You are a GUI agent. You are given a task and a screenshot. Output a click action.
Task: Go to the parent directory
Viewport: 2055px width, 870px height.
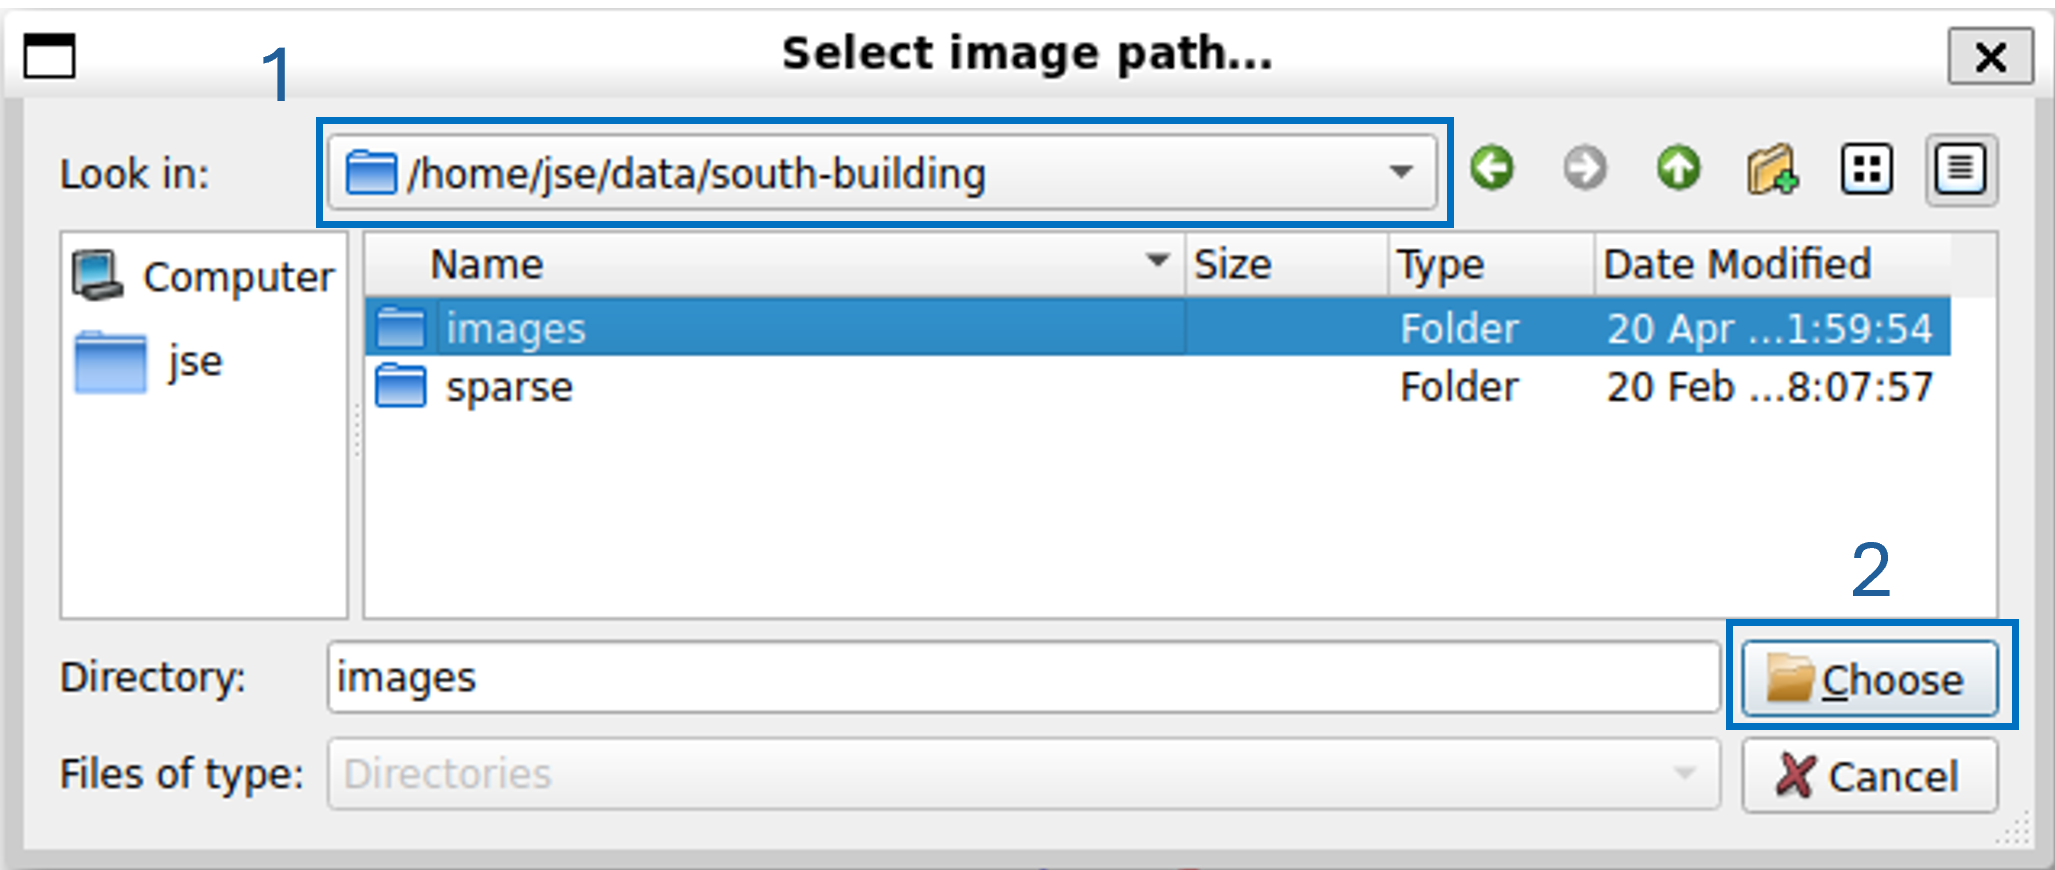click(x=1678, y=168)
